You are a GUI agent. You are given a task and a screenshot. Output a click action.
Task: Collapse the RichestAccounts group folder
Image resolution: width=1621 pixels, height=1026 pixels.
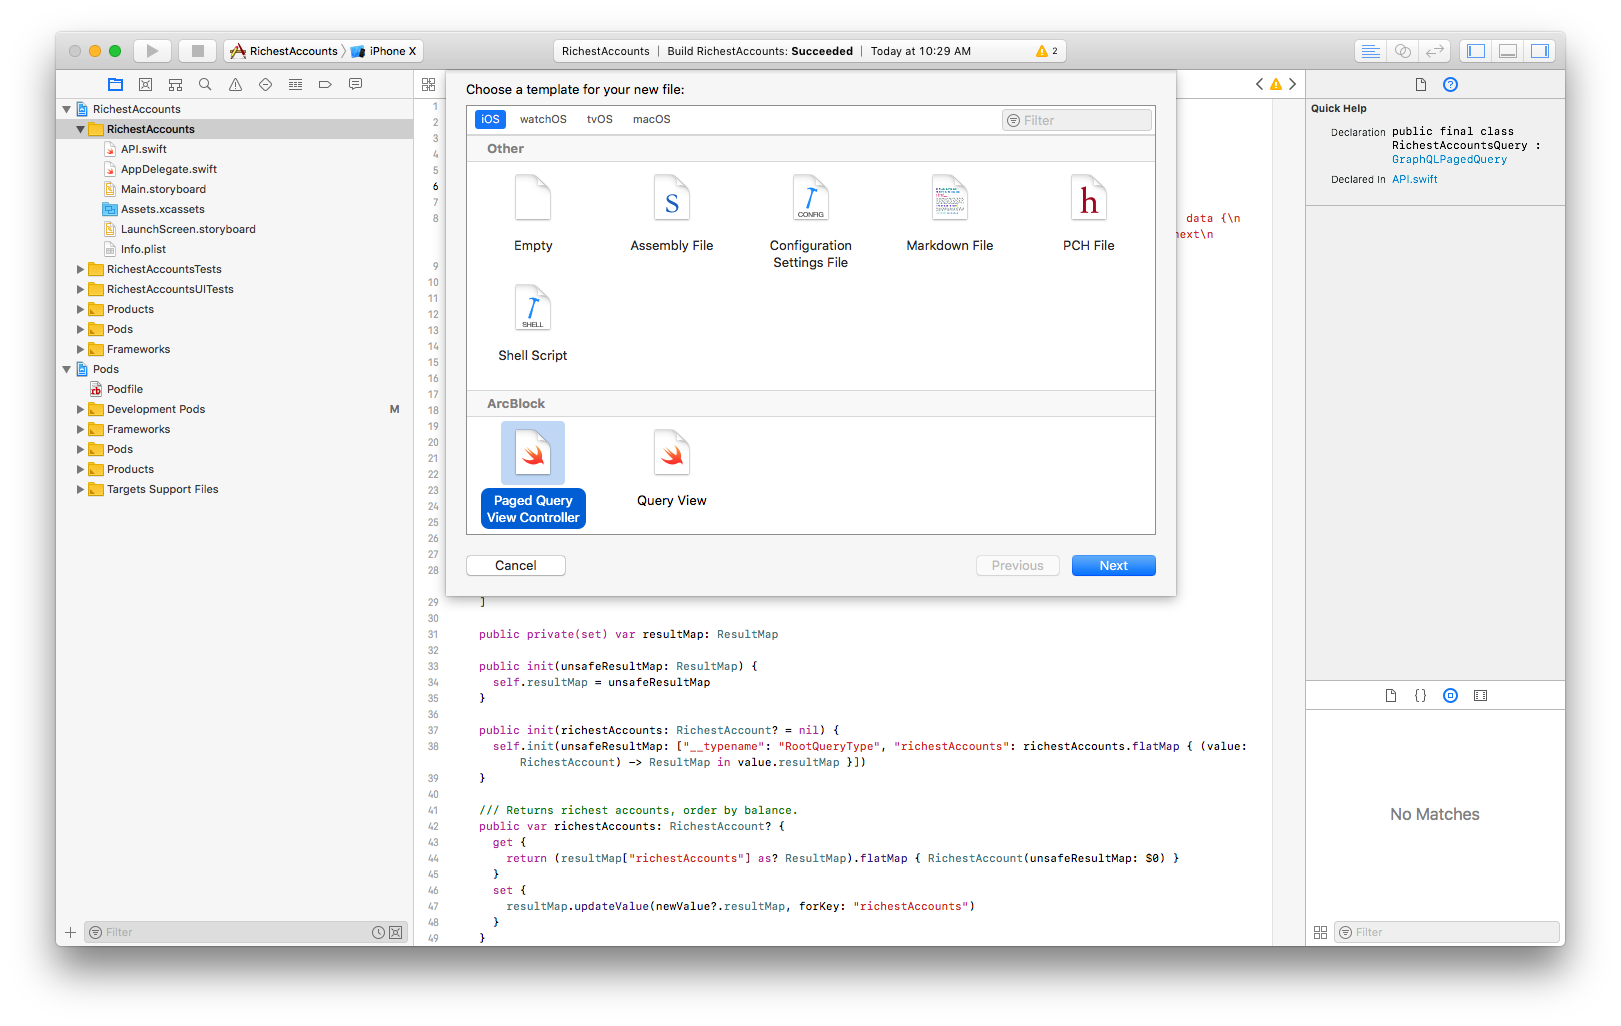pos(81,130)
